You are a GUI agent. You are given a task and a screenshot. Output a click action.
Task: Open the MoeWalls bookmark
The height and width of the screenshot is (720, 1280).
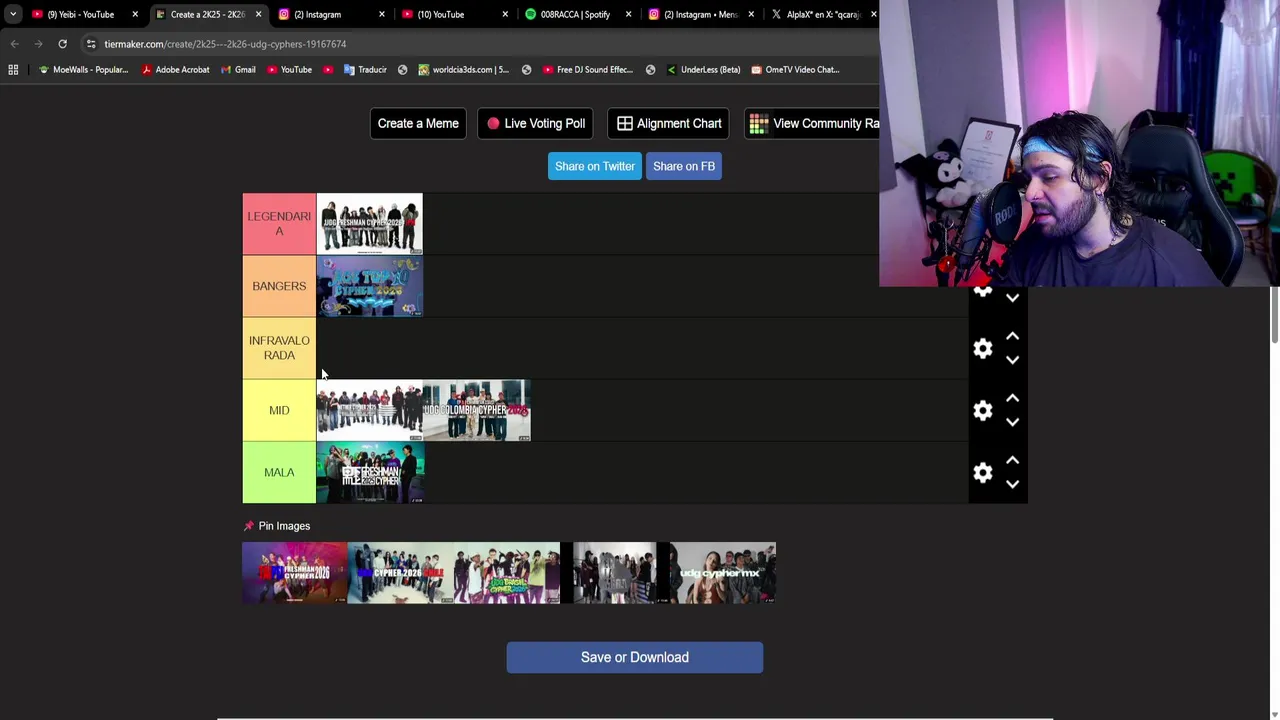click(x=83, y=70)
